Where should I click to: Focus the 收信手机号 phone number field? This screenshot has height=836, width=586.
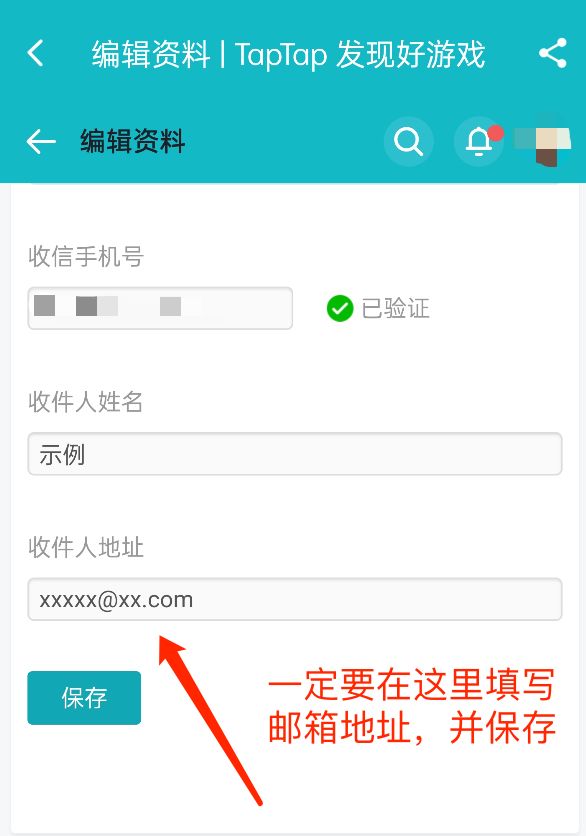[x=160, y=308]
